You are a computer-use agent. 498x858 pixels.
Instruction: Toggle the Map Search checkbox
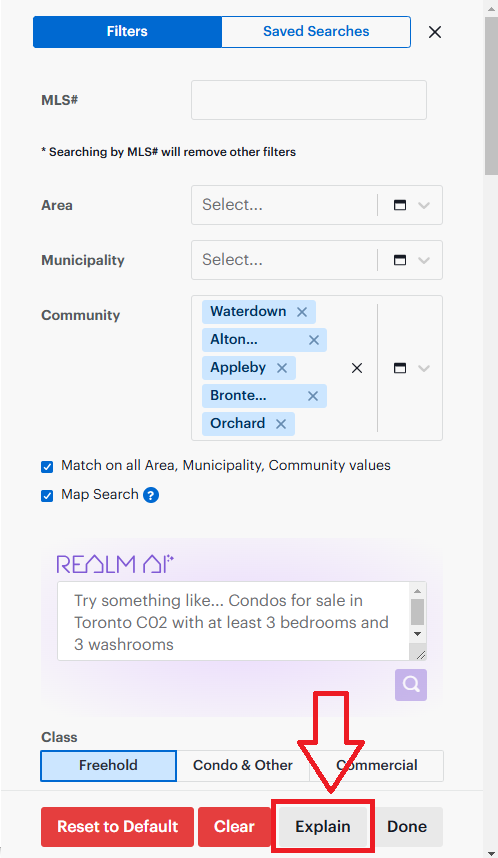pos(47,496)
